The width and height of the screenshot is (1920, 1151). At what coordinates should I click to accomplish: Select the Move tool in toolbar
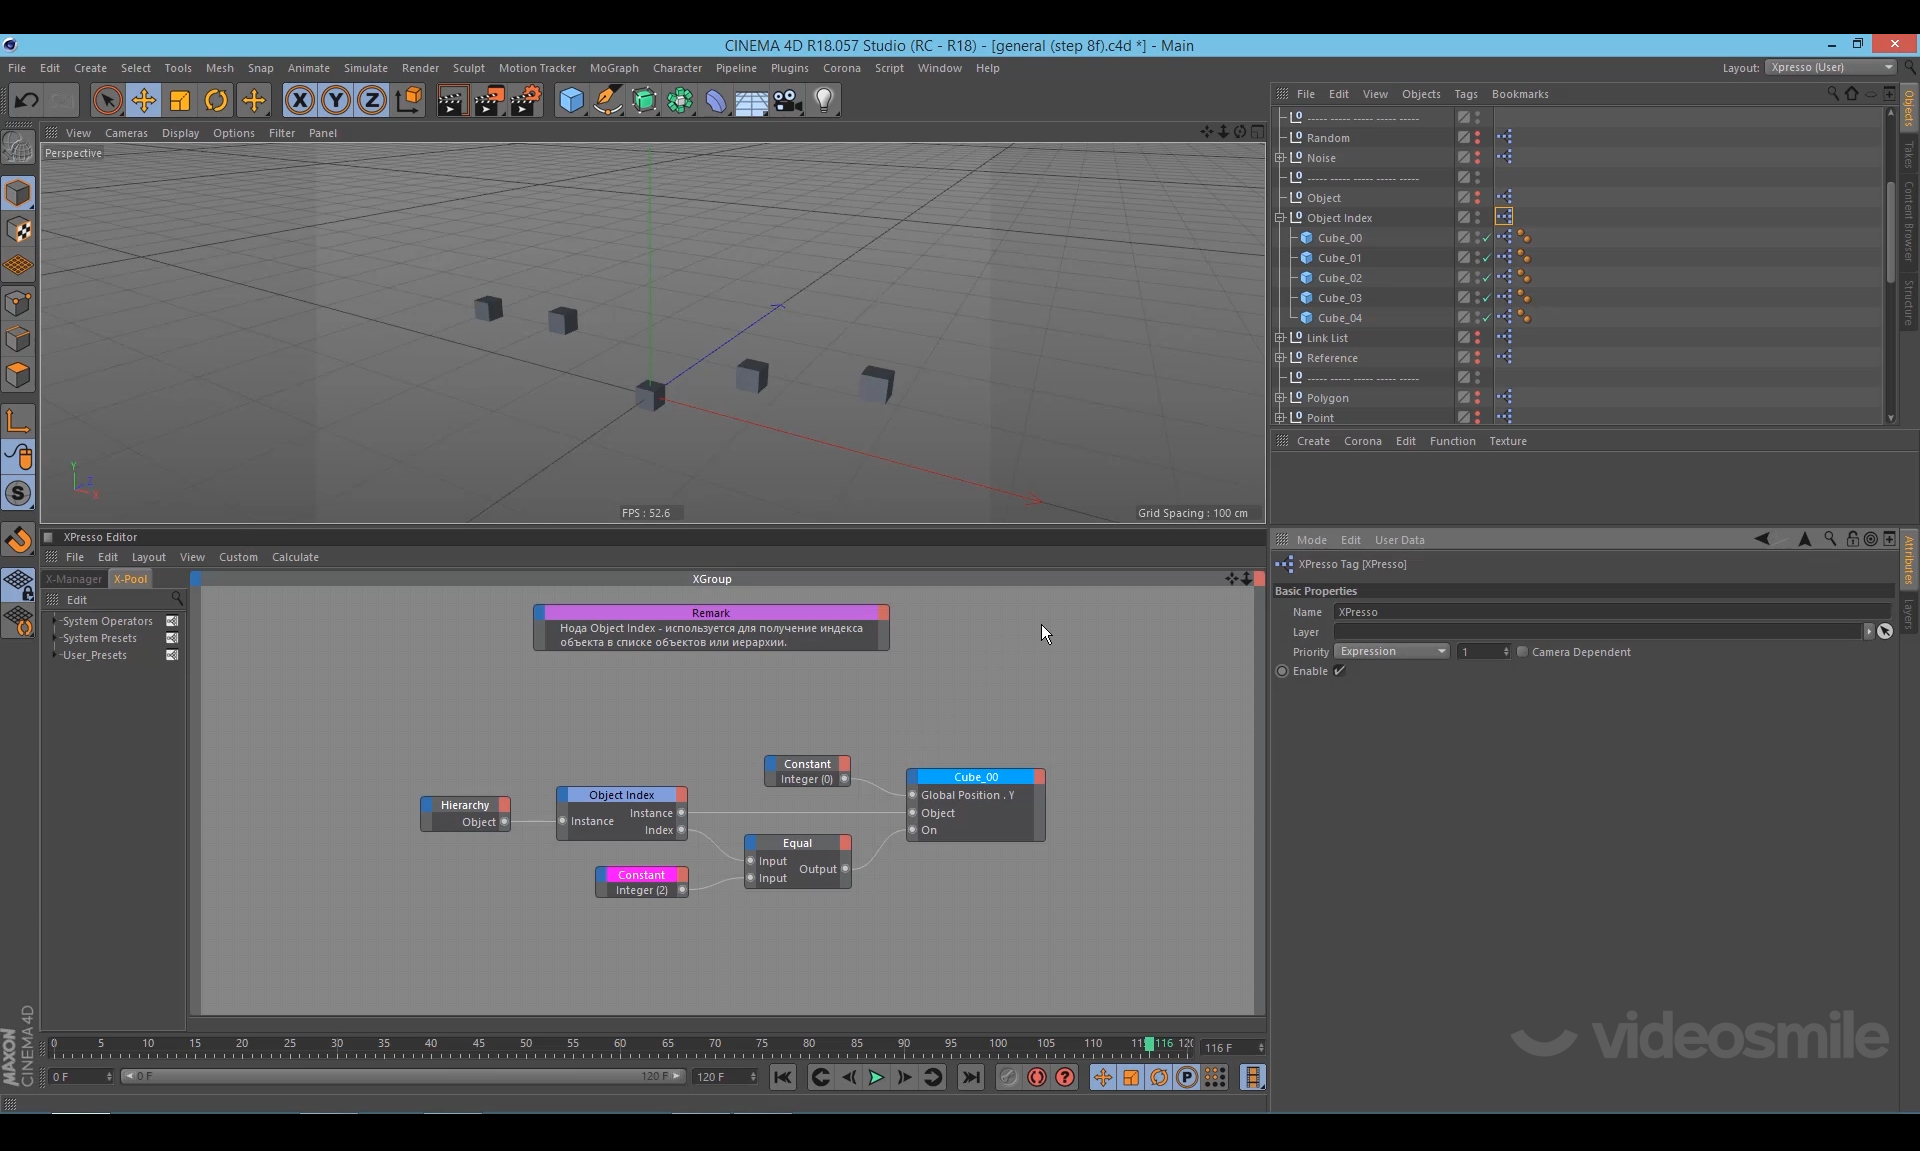pos(144,100)
